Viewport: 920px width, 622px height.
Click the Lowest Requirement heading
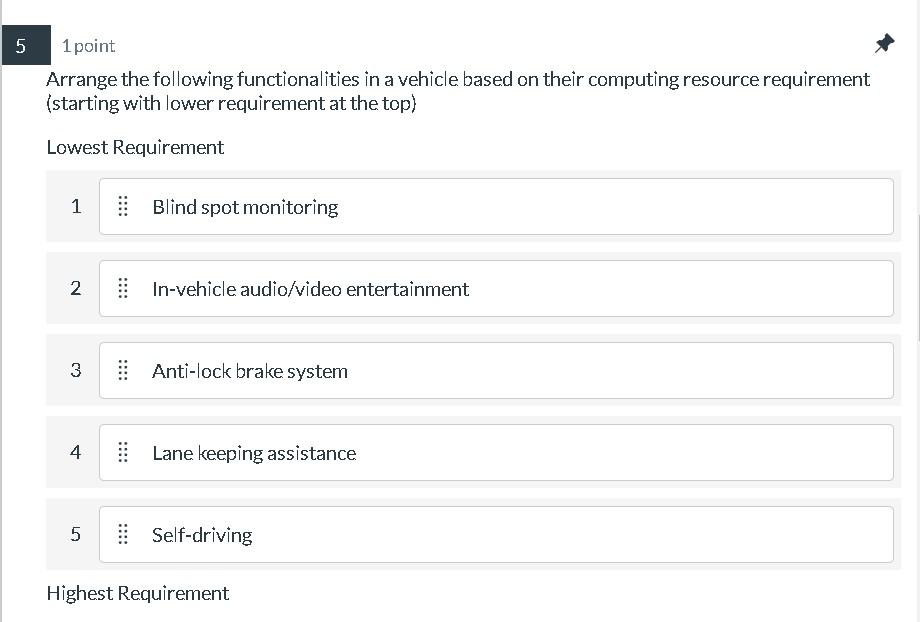tap(135, 147)
